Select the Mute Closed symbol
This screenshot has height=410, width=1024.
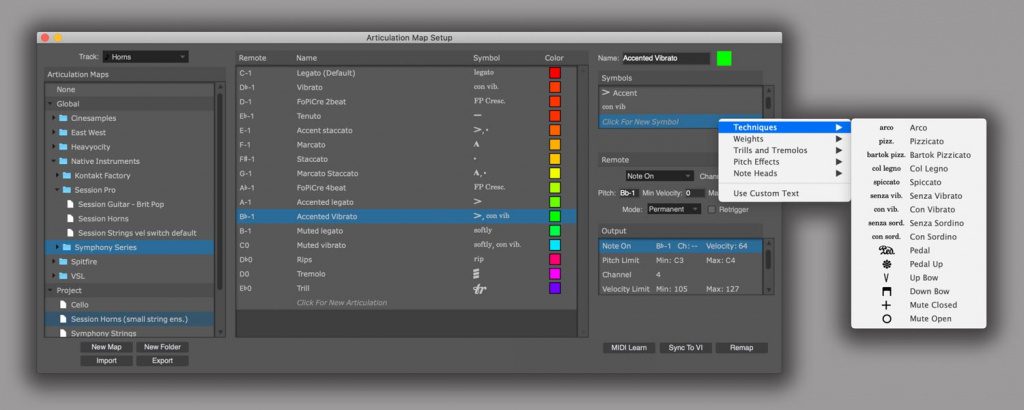coord(918,305)
